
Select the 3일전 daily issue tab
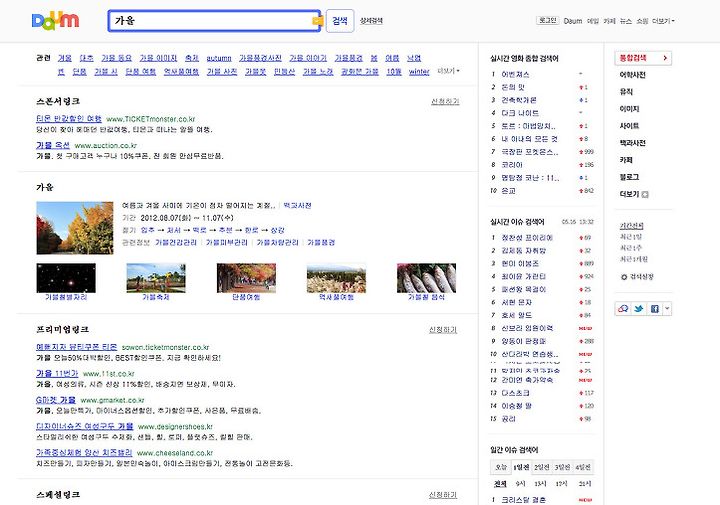coord(562,467)
